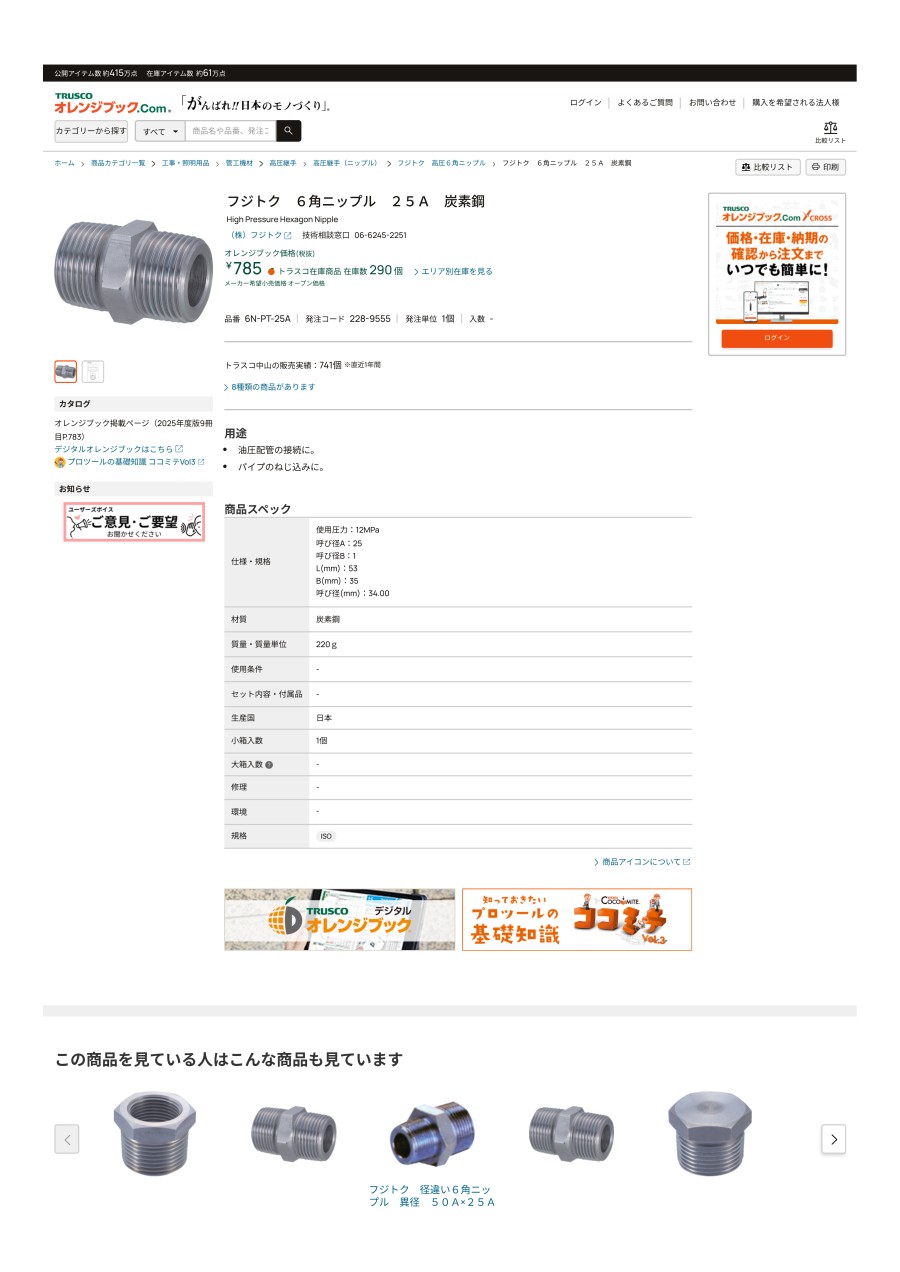Select the second product image thumbnail
Screen dimensions: 900x1272
click(x=93, y=372)
